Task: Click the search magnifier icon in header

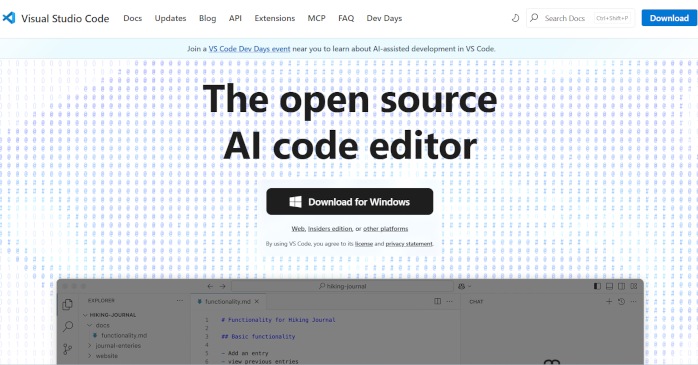Action: point(534,18)
